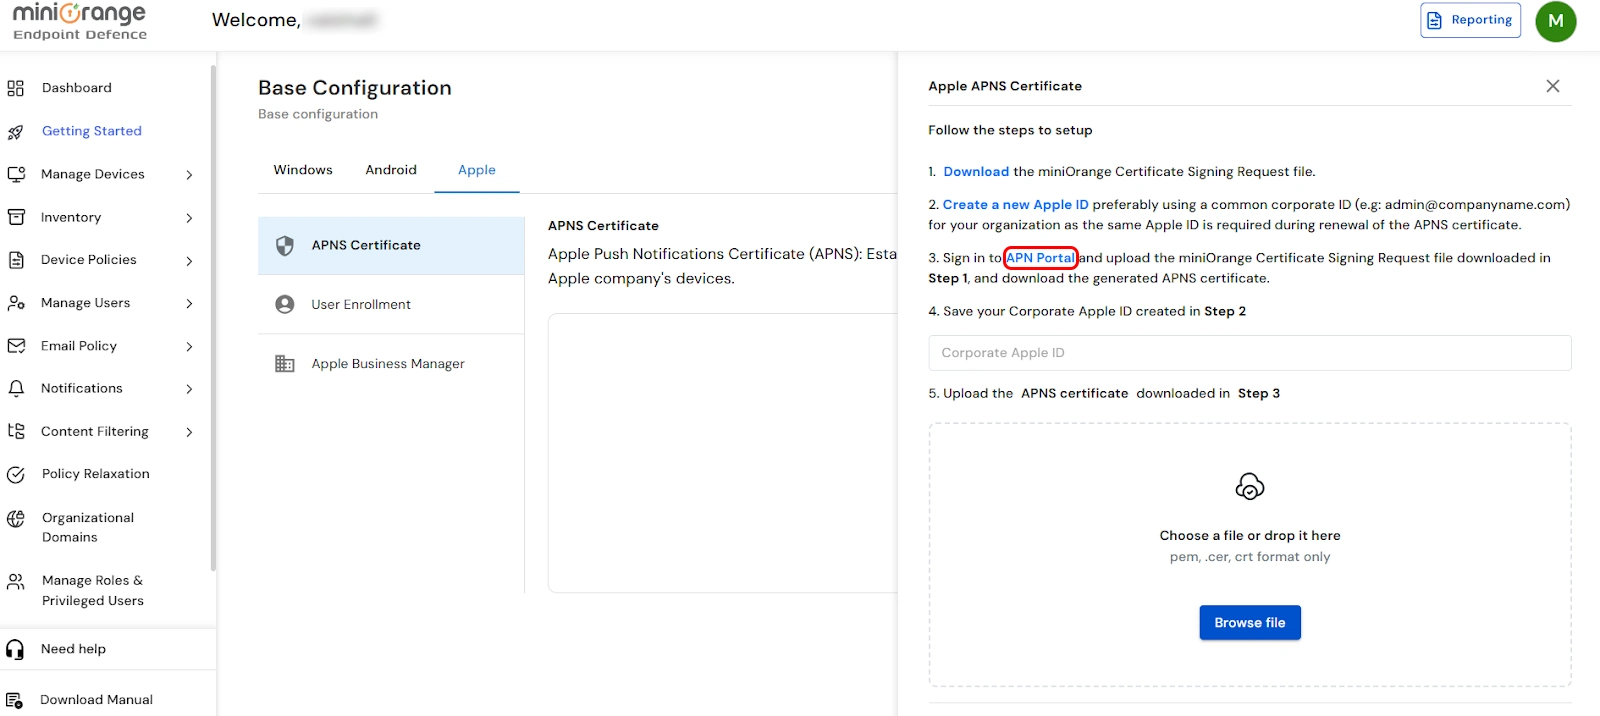Open the User Enrollment section
Image resolution: width=1600 pixels, height=716 pixels.
click(x=391, y=304)
